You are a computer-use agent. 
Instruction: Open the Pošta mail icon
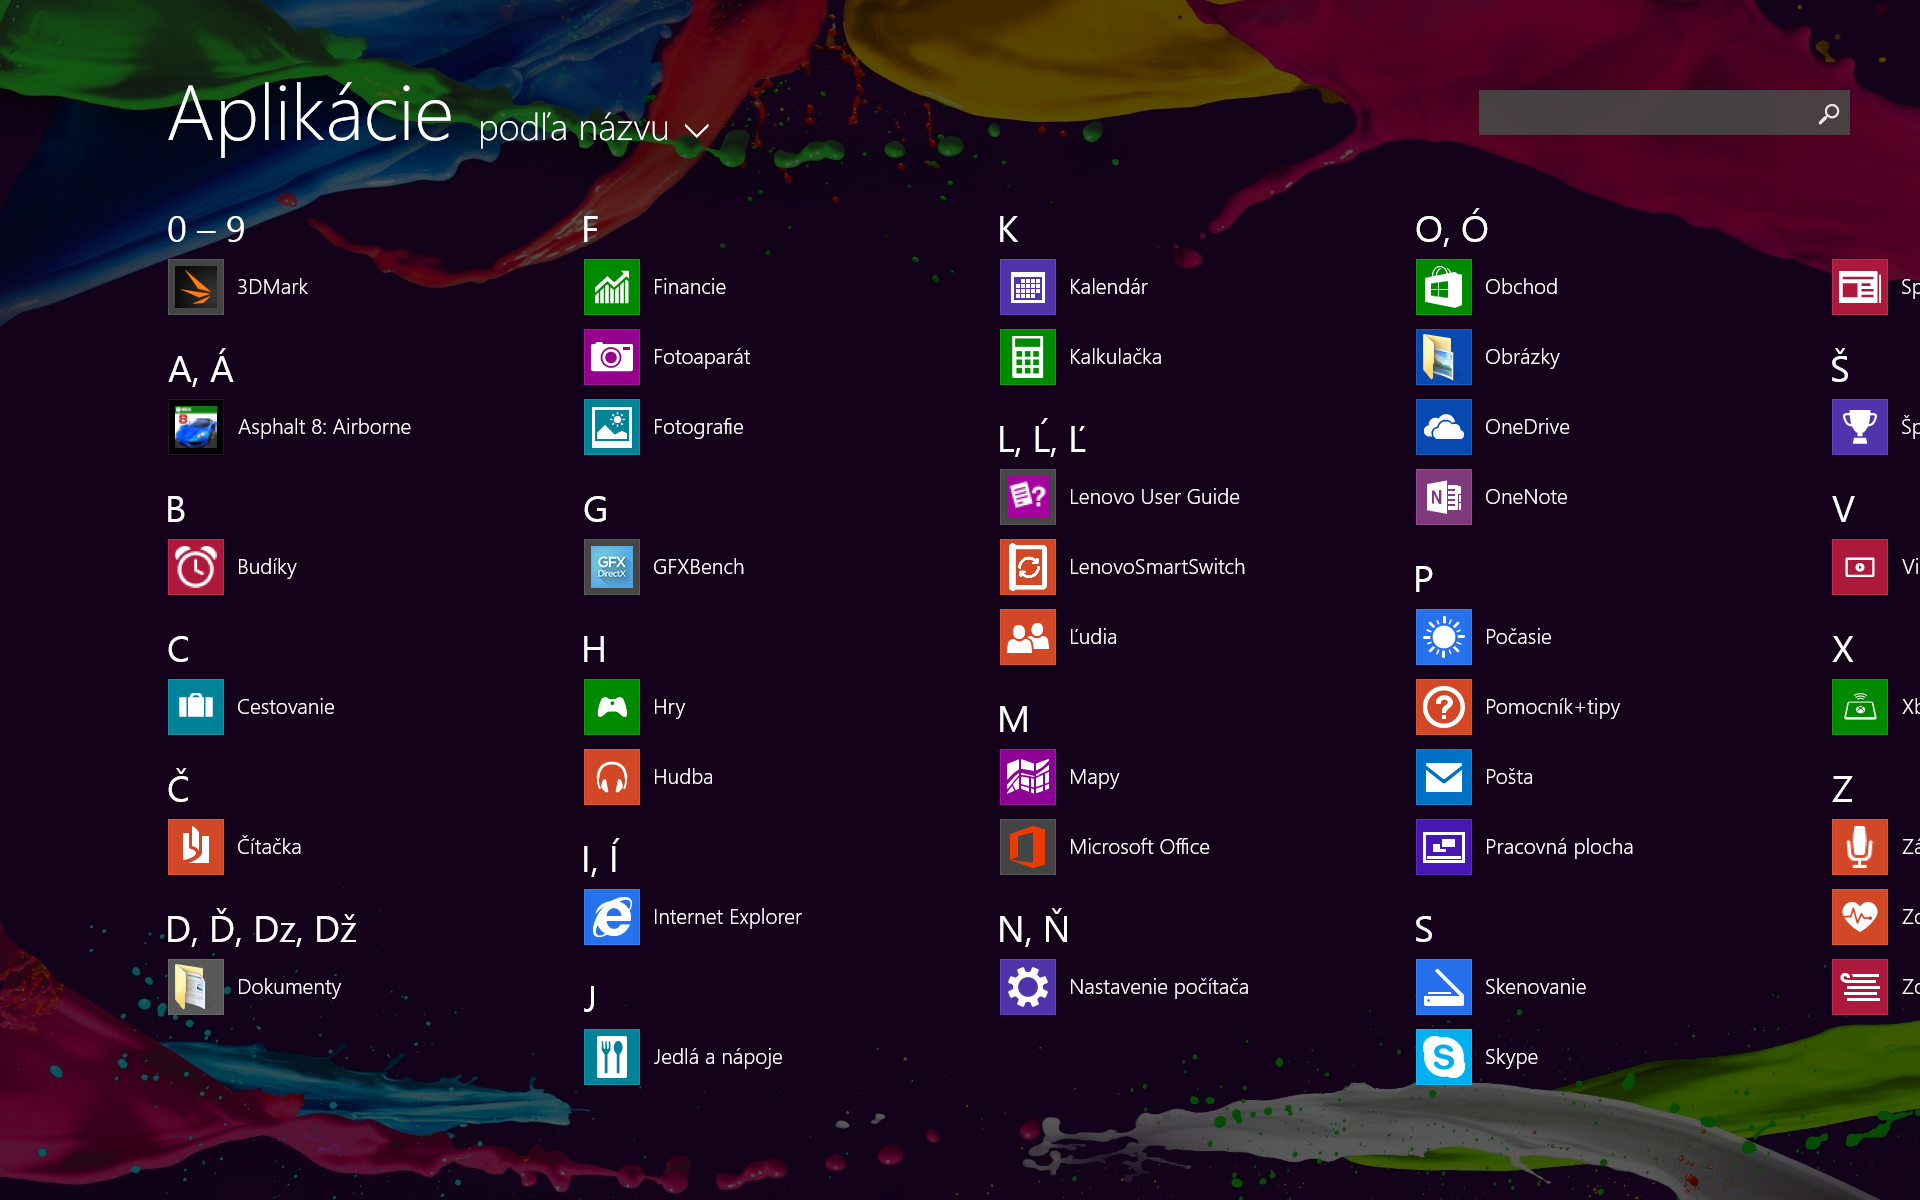coord(1444,777)
